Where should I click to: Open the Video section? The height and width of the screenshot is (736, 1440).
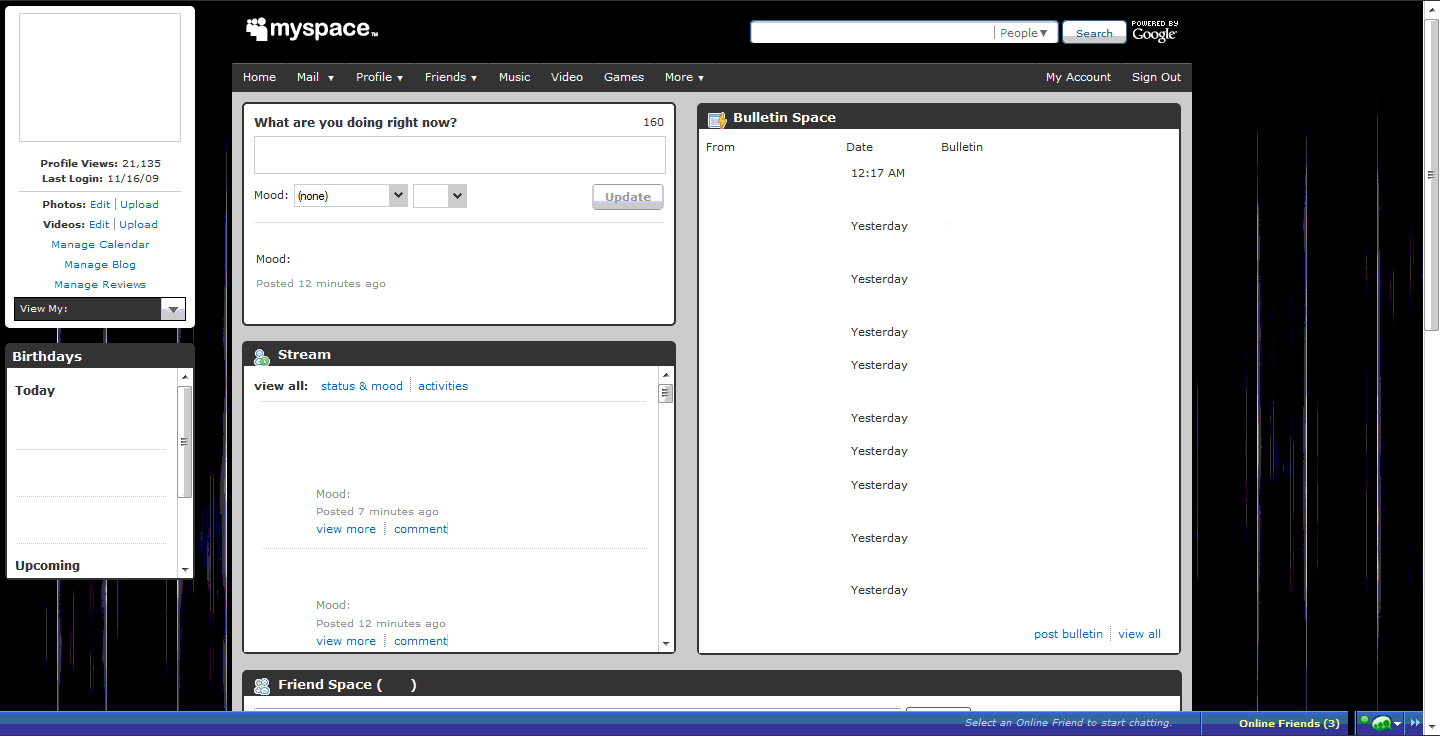coord(567,77)
